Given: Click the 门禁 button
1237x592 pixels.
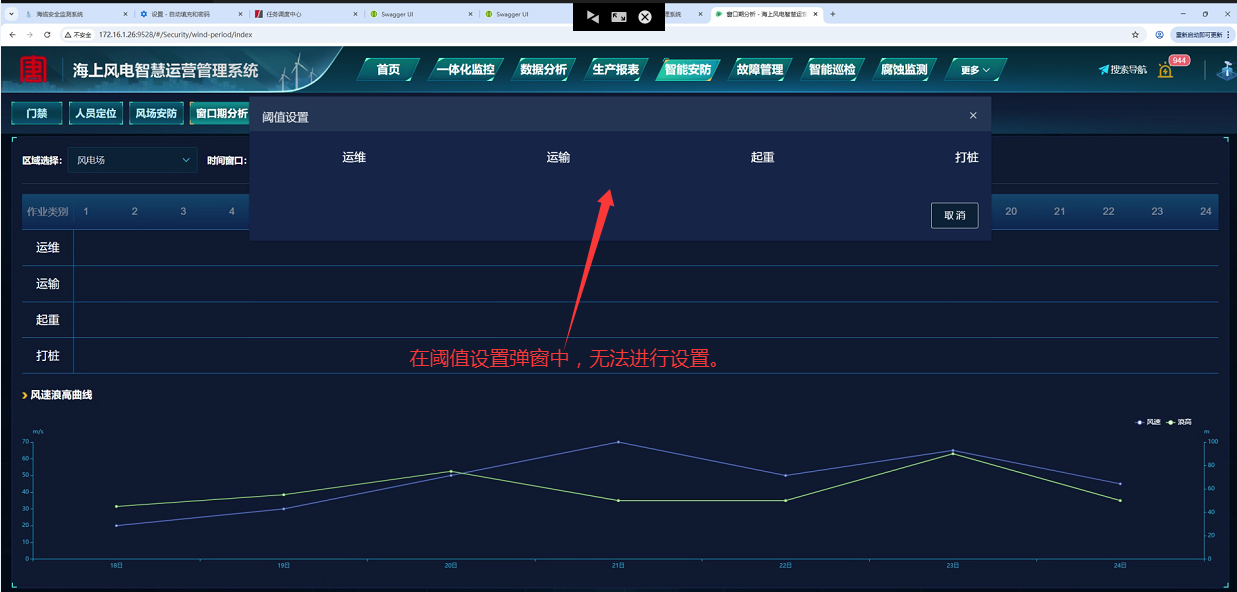Looking at the screenshot, I should click(36, 114).
